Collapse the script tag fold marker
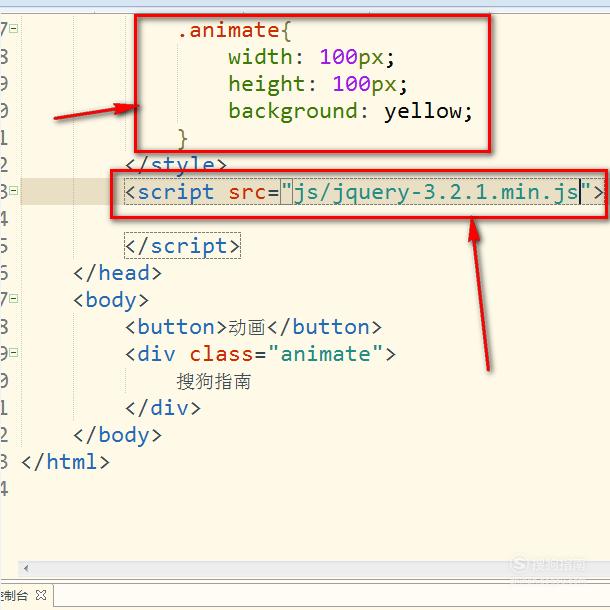This screenshot has width=610, height=610. 14,191
